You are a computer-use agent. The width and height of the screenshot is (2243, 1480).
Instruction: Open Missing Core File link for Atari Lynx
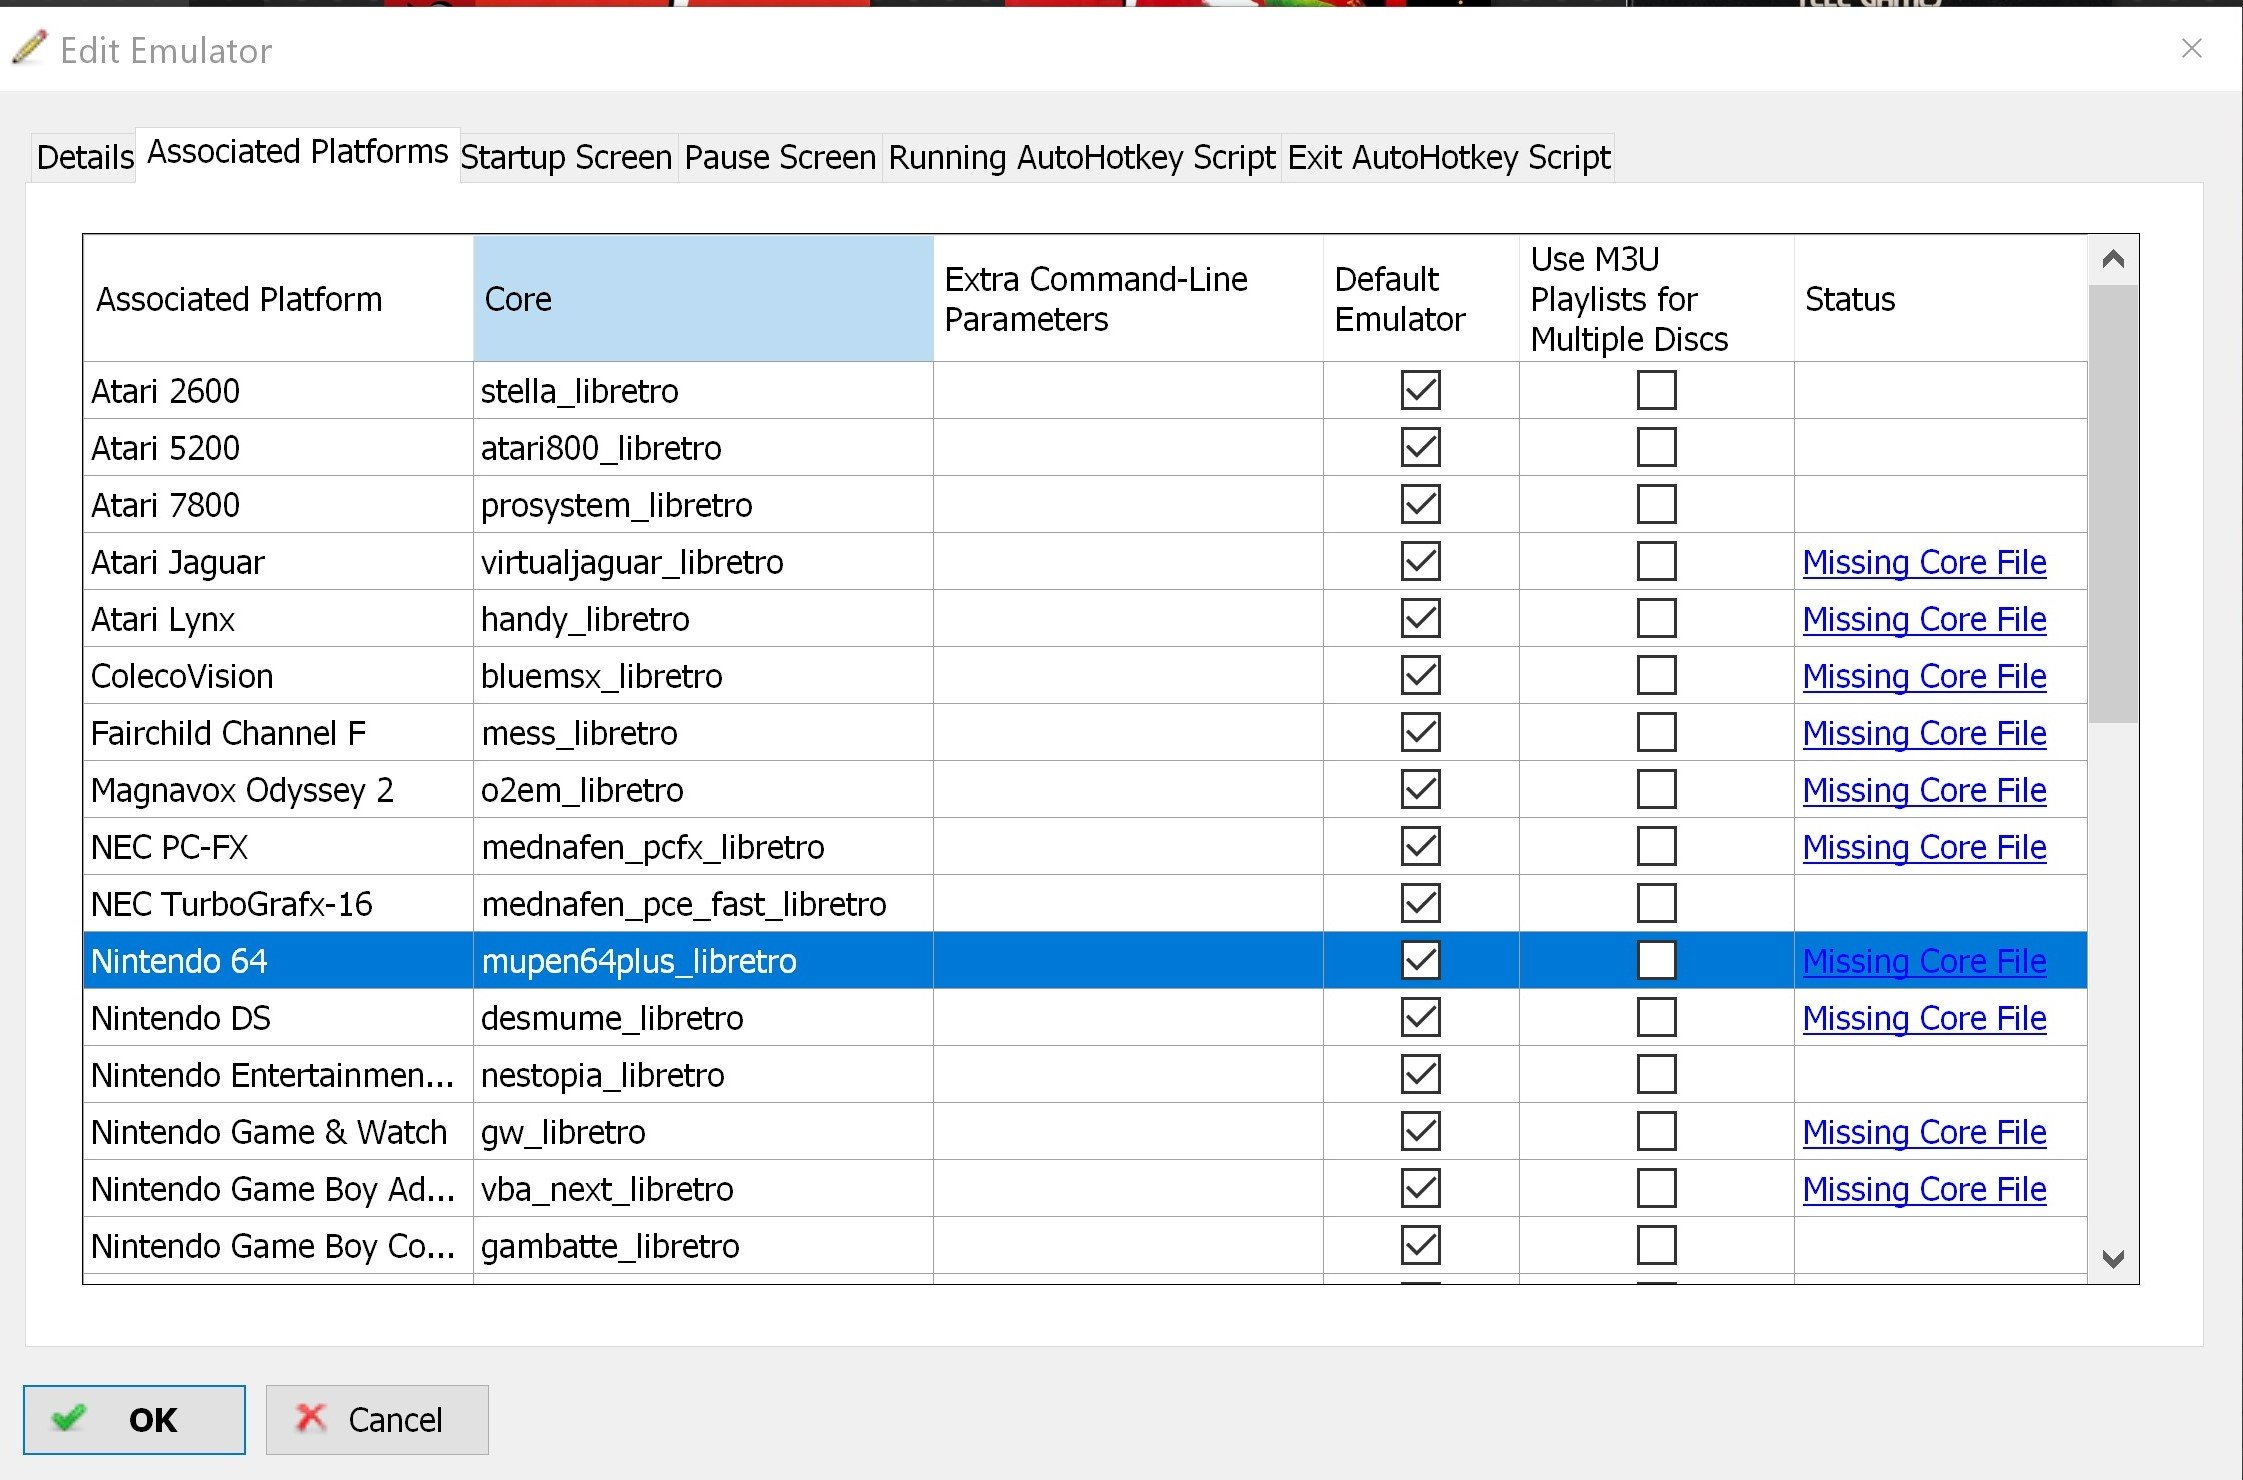point(1924,619)
